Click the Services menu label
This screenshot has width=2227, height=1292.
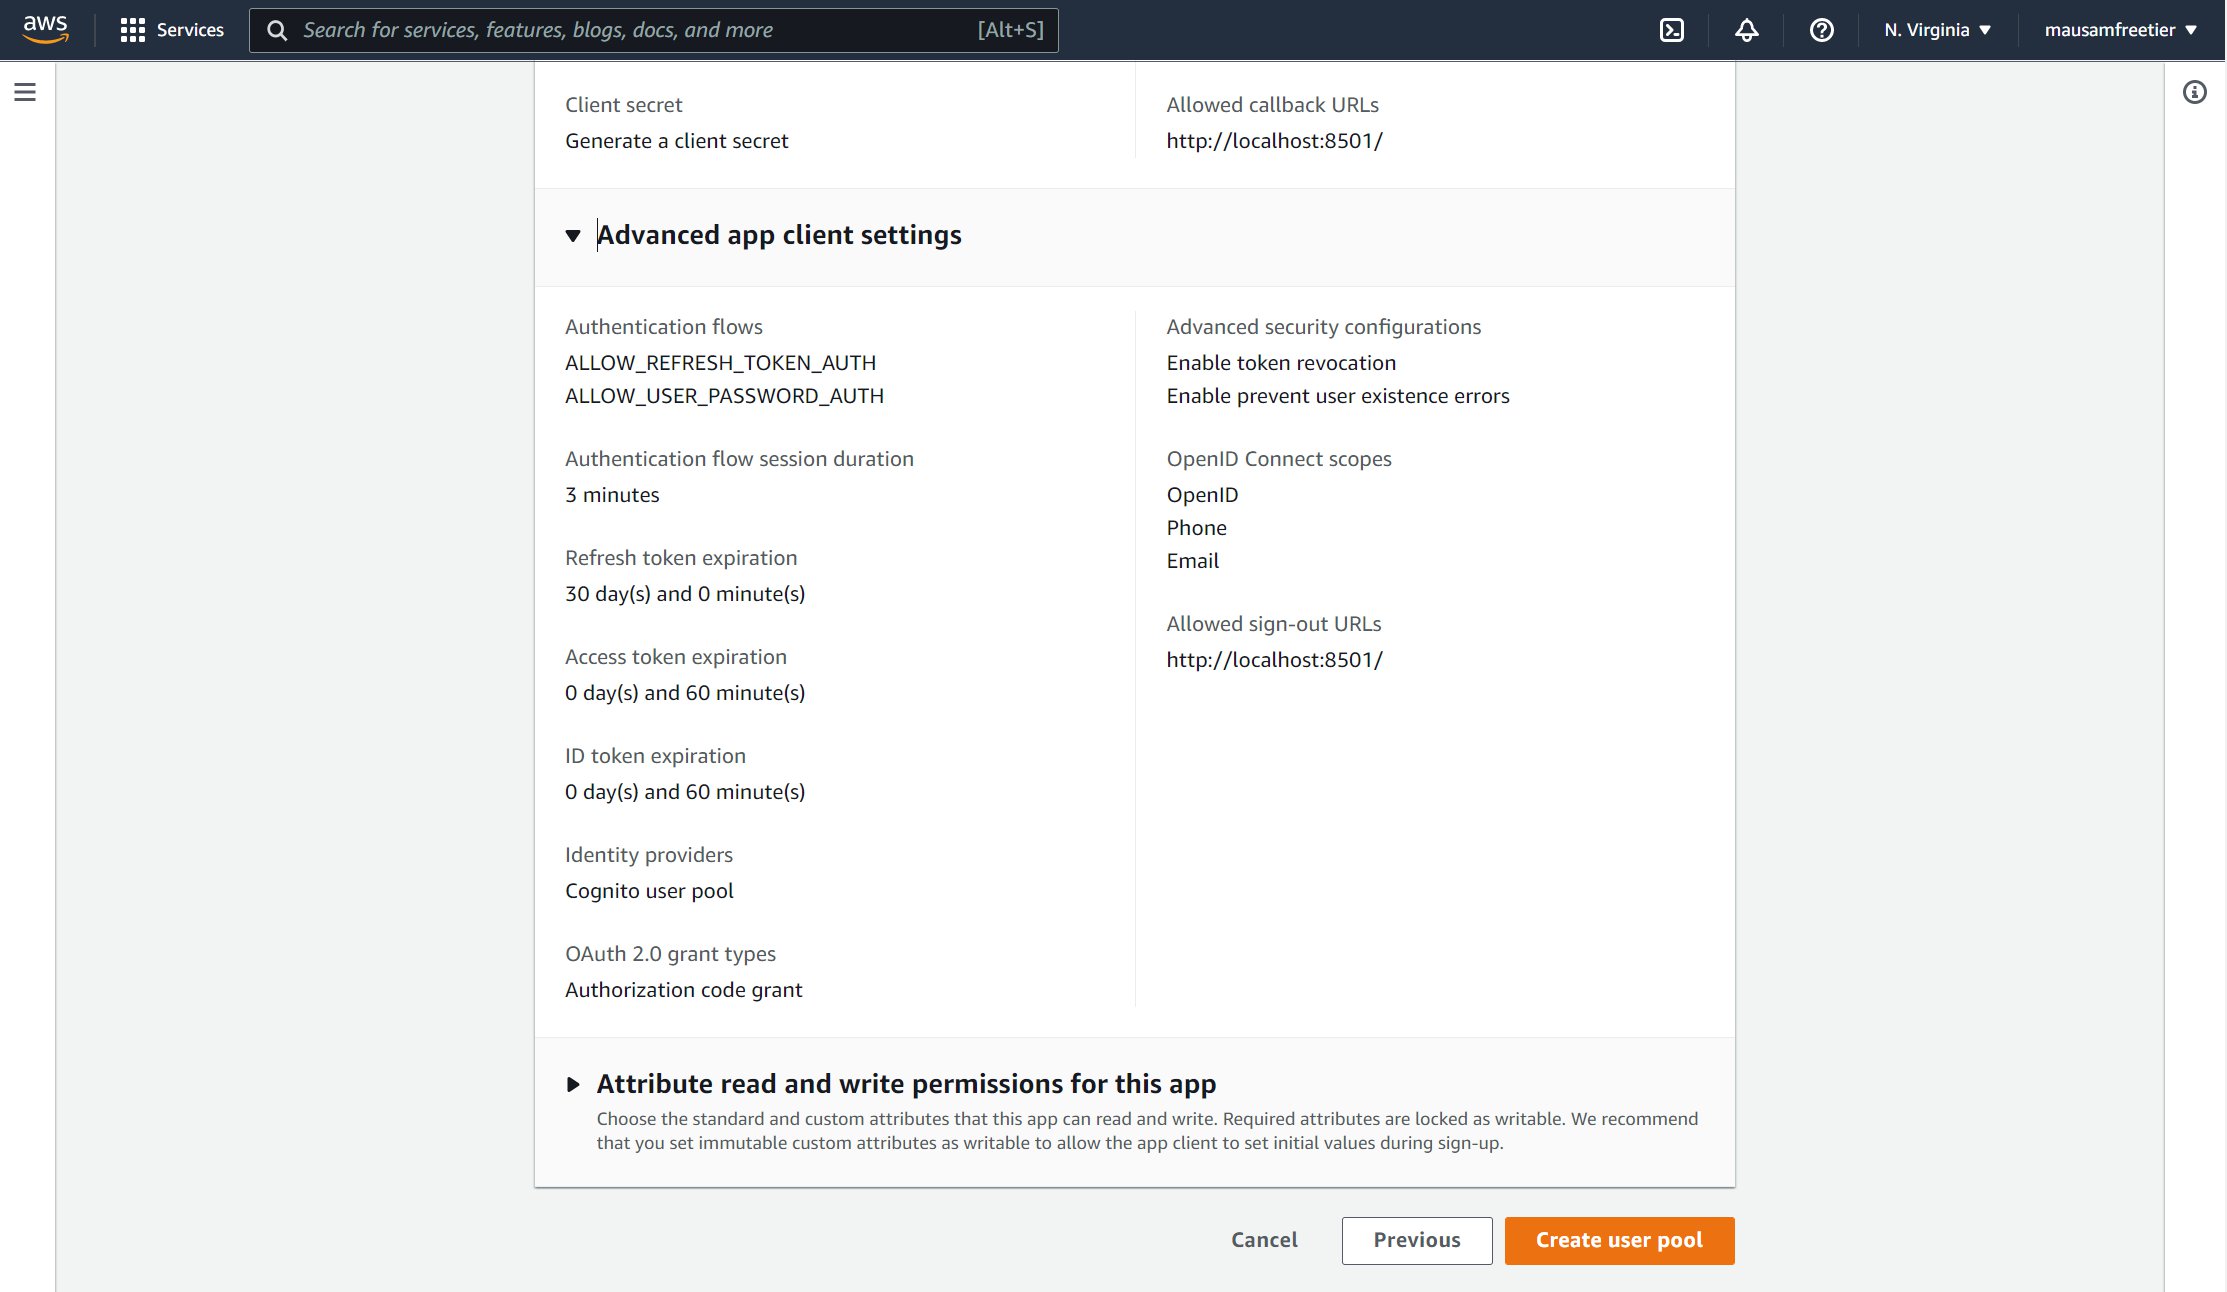pos(190,30)
